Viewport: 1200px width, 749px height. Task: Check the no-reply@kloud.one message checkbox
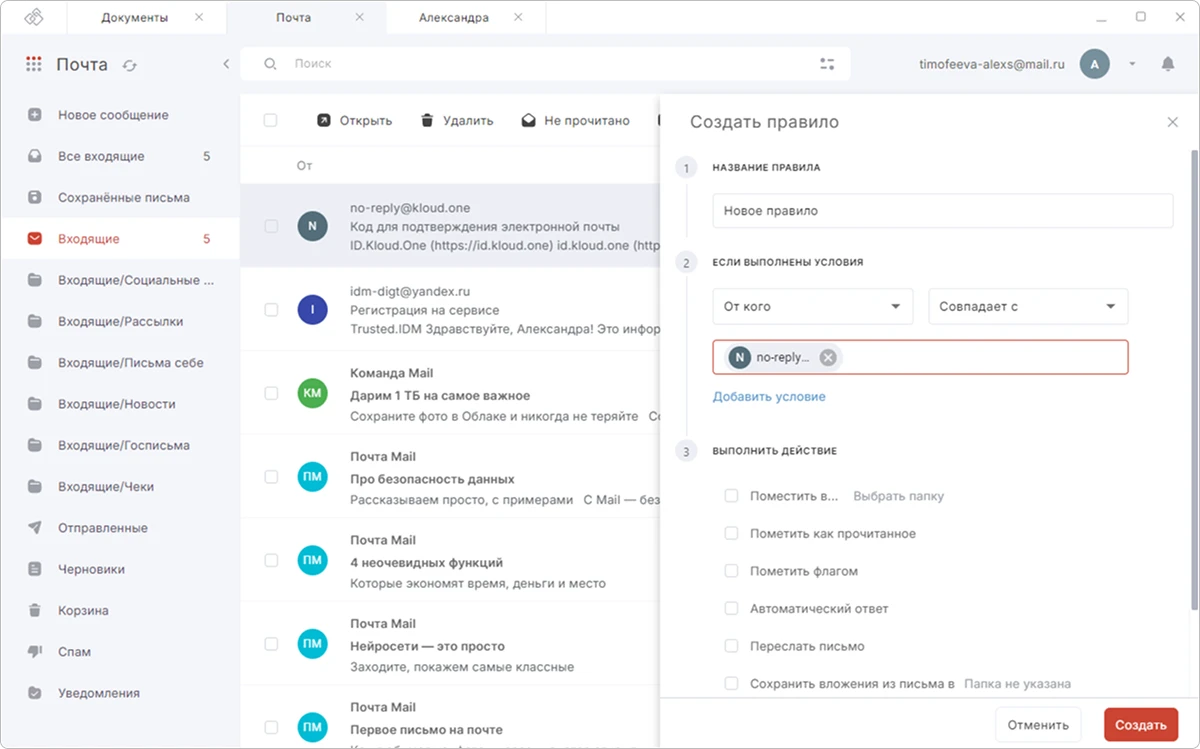click(x=271, y=227)
